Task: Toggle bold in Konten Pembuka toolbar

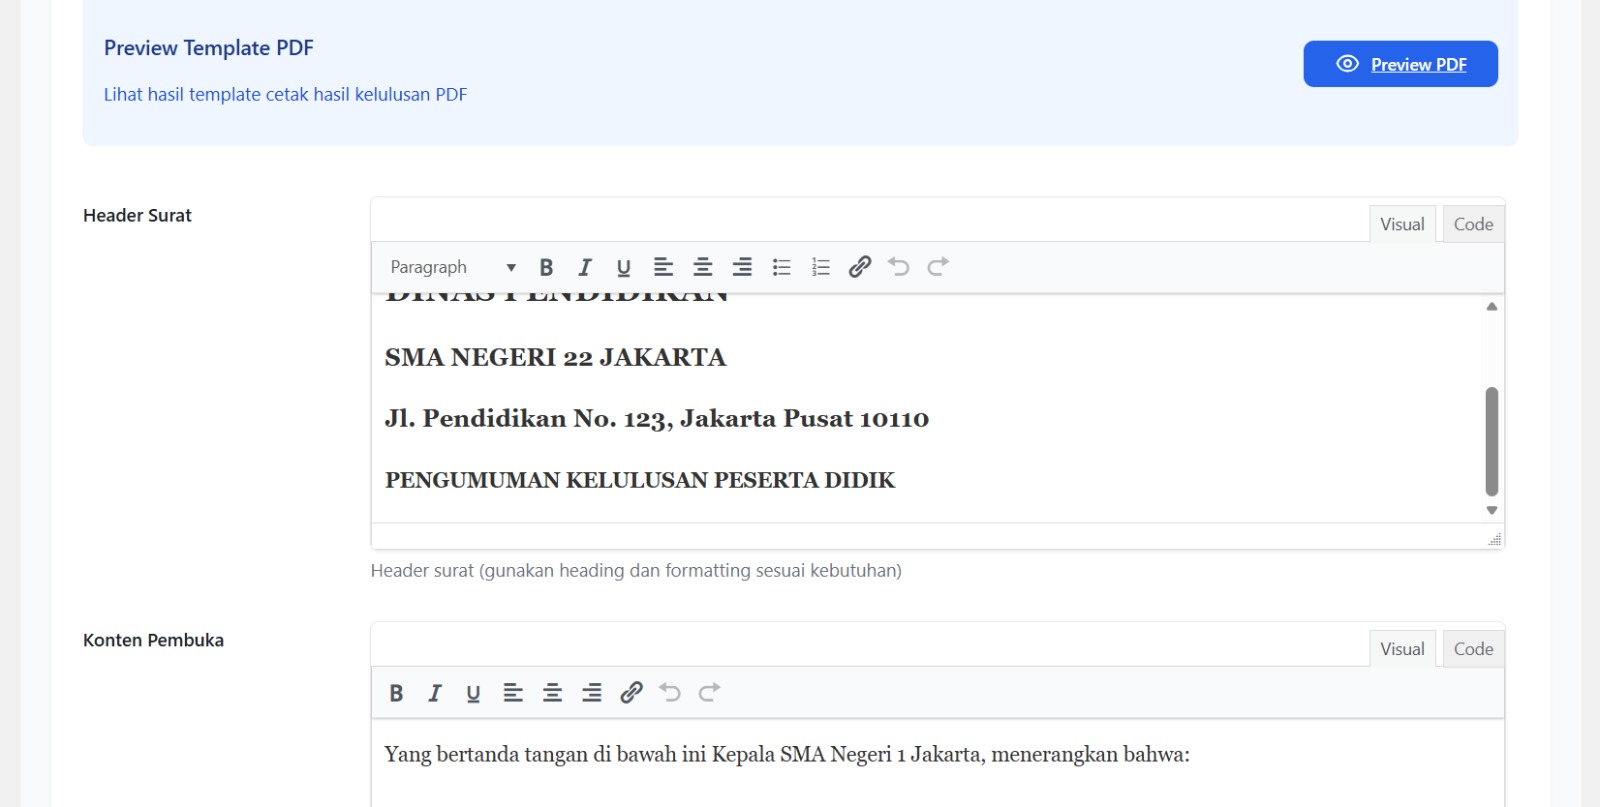Action: [396, 693]
